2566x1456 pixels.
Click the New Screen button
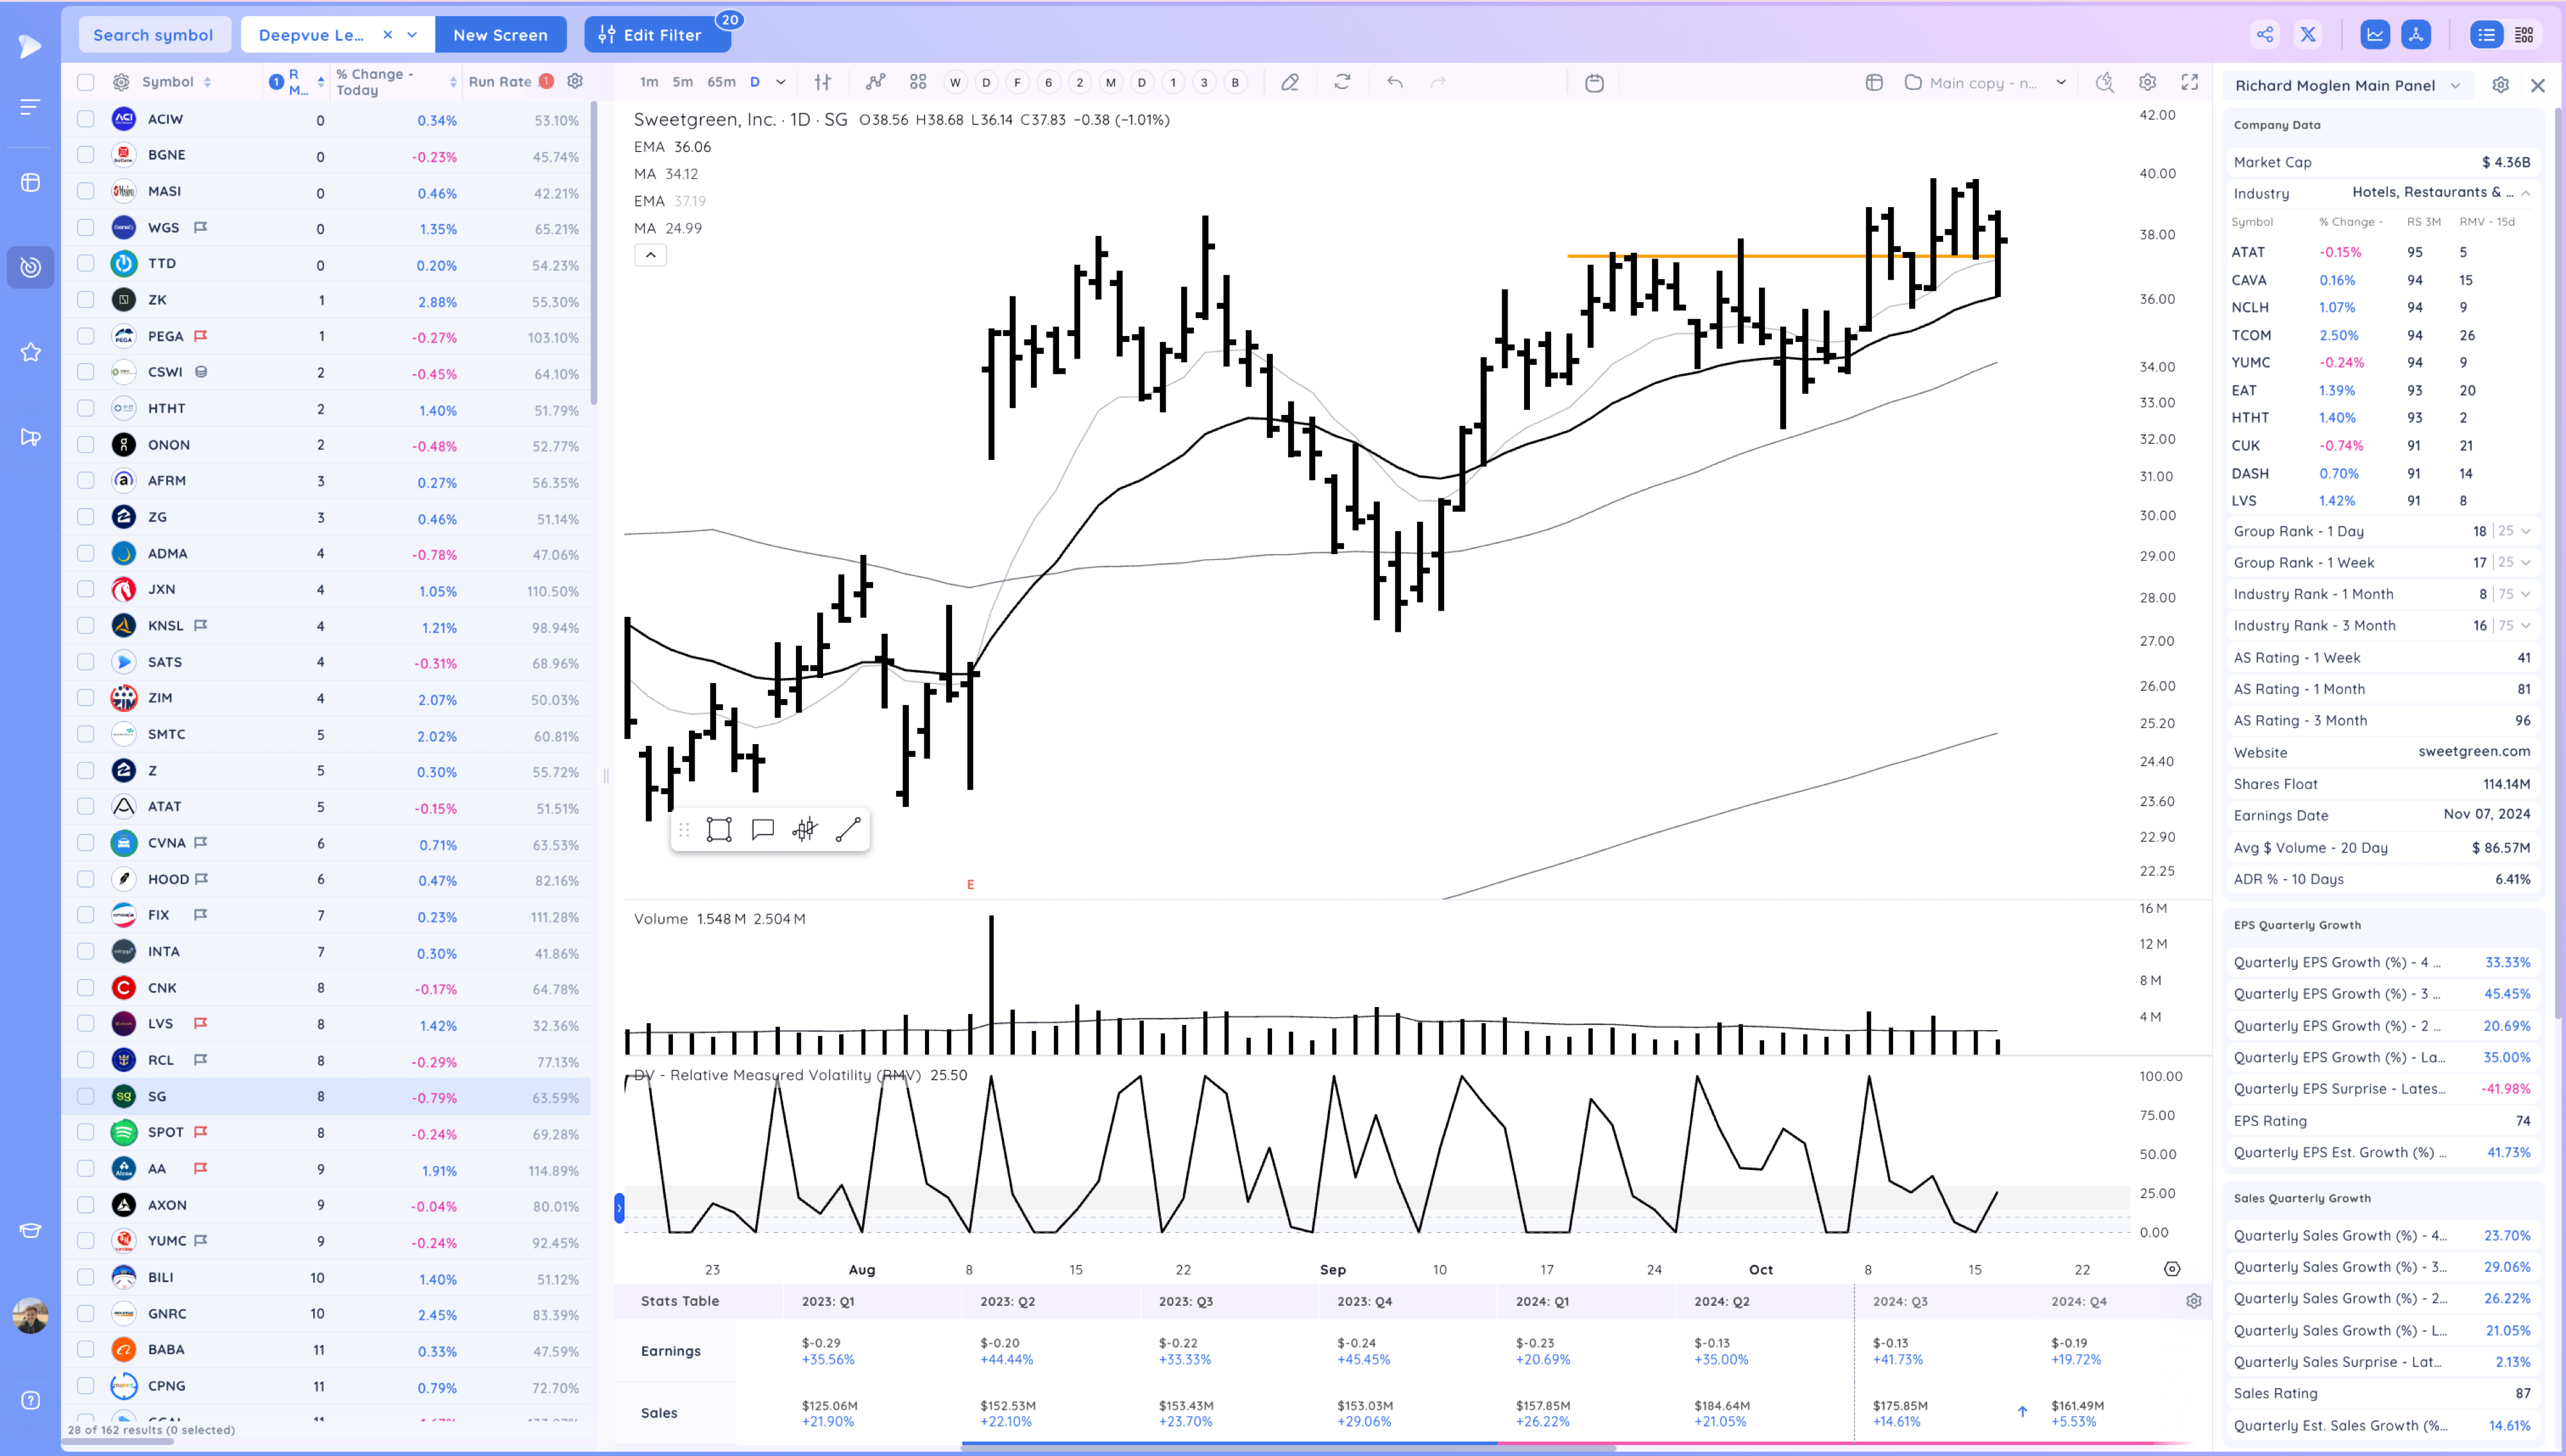[500, 34]
